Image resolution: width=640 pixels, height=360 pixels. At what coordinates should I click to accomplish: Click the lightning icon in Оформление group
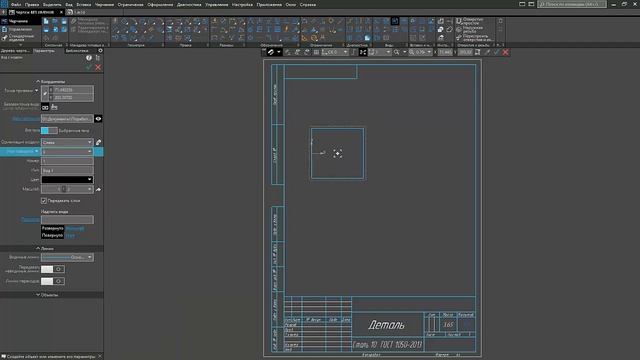click(286, 29)
